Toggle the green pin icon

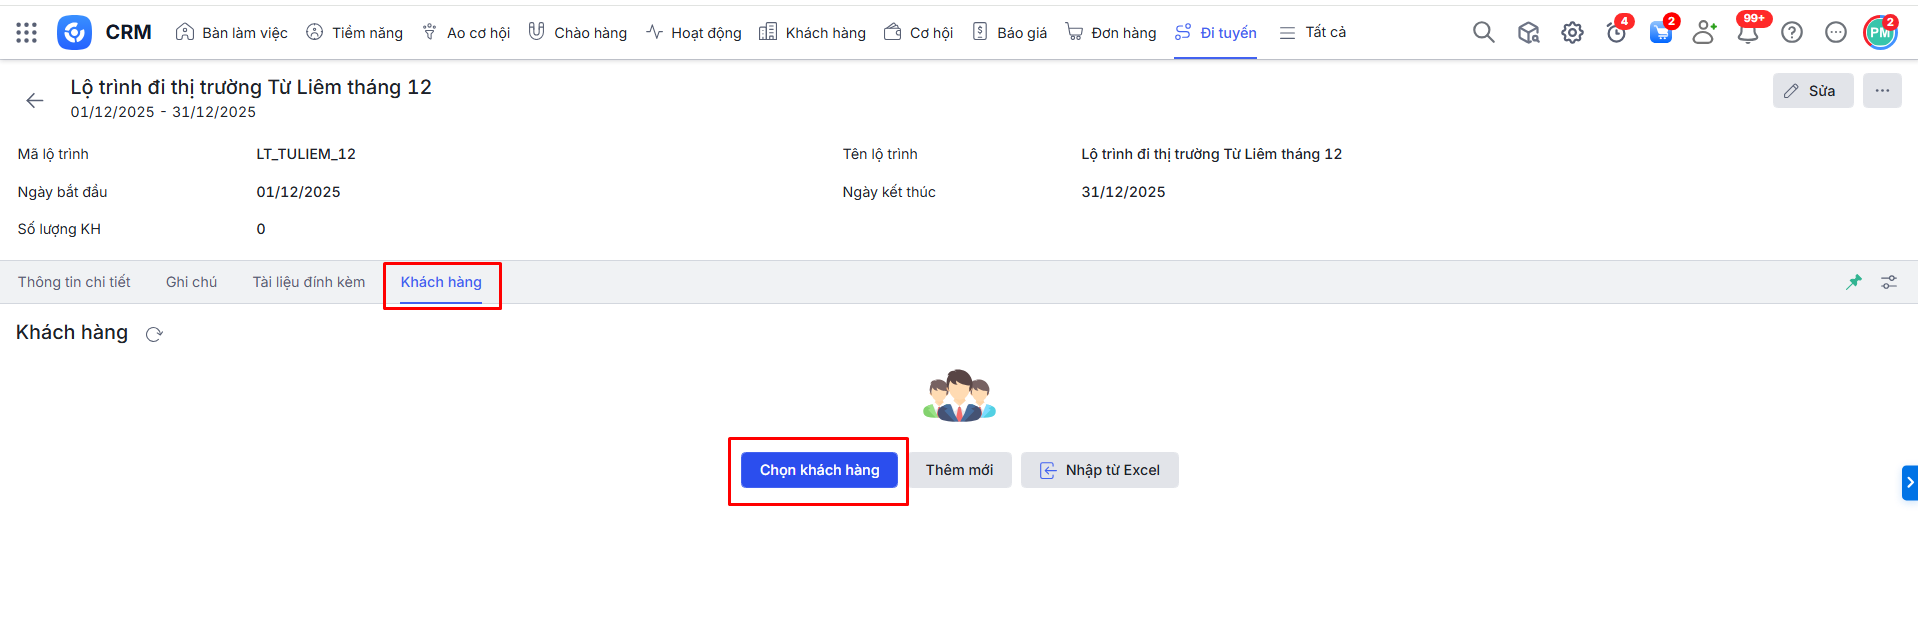click(x=1854, y=282)
